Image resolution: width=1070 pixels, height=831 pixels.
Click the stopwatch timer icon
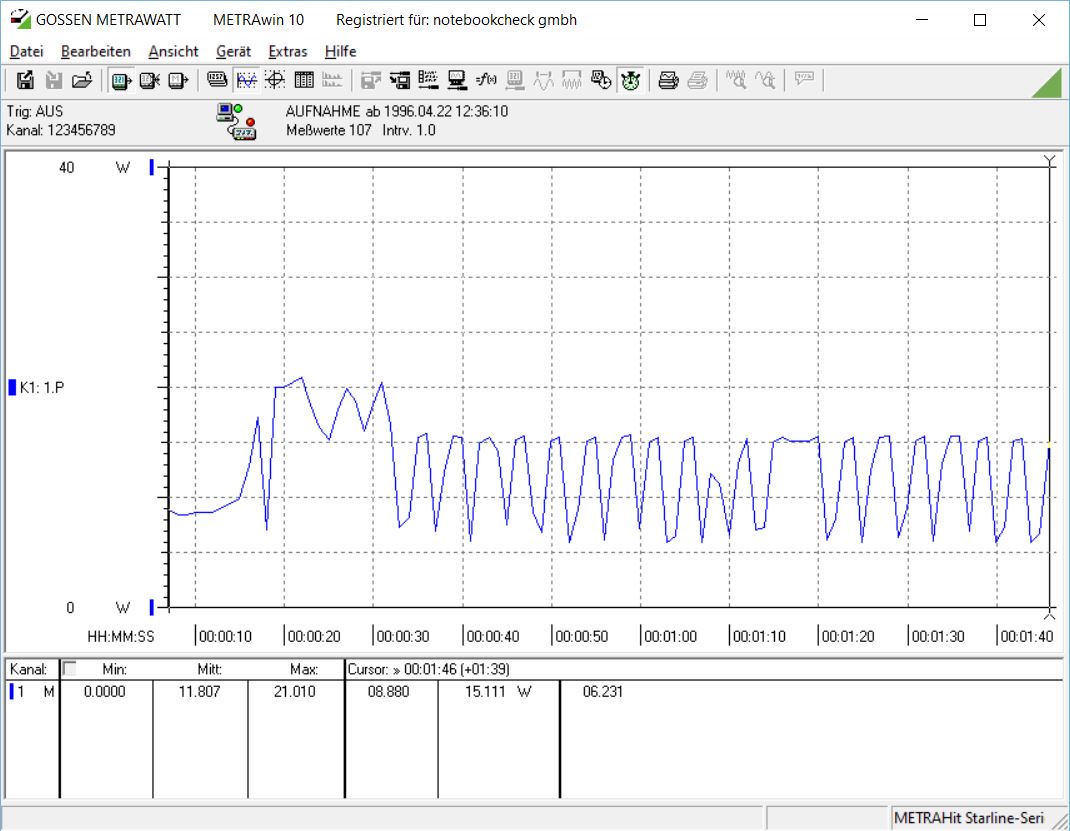pos(631,81)
